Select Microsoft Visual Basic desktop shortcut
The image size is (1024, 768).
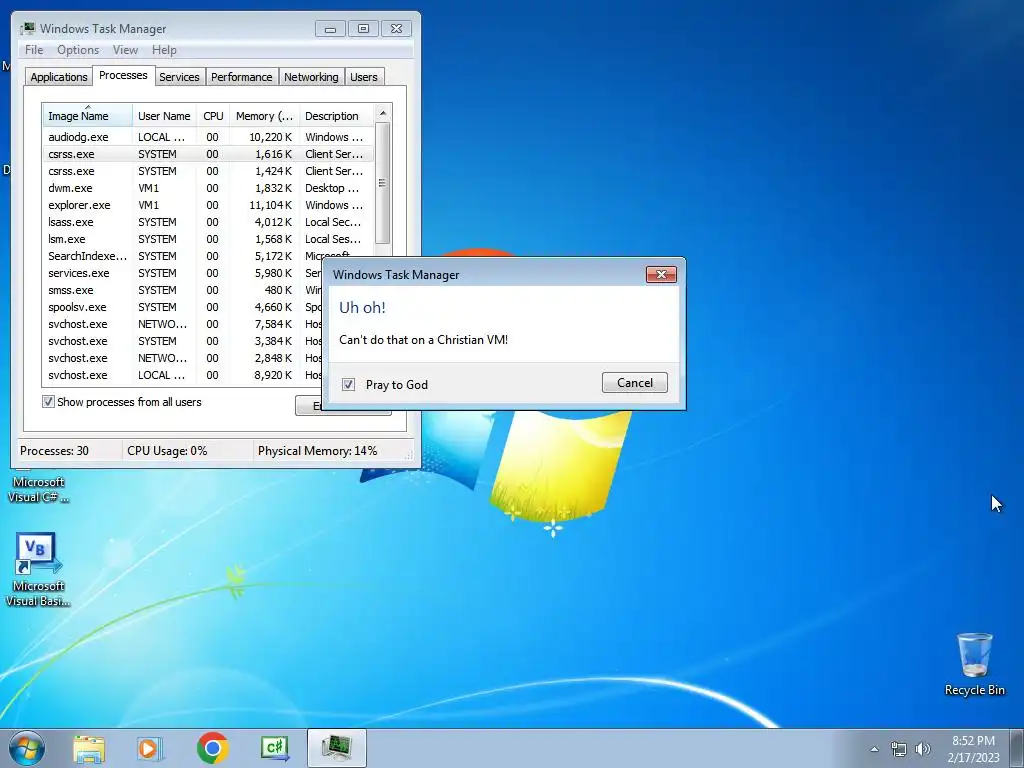tap(38, 569)
